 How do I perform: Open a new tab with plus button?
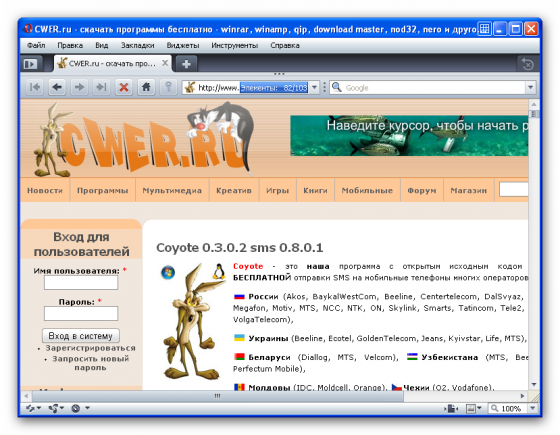[x=186, y=64]
